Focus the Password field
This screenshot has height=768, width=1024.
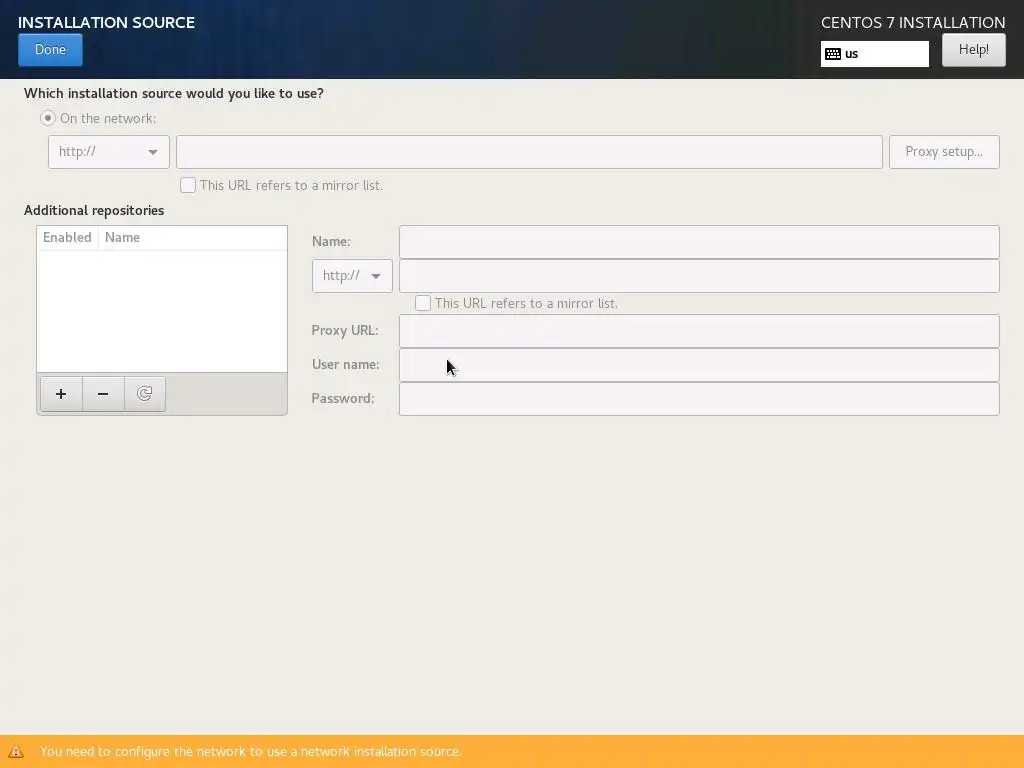pyautogui.click(x=699, y=398)
